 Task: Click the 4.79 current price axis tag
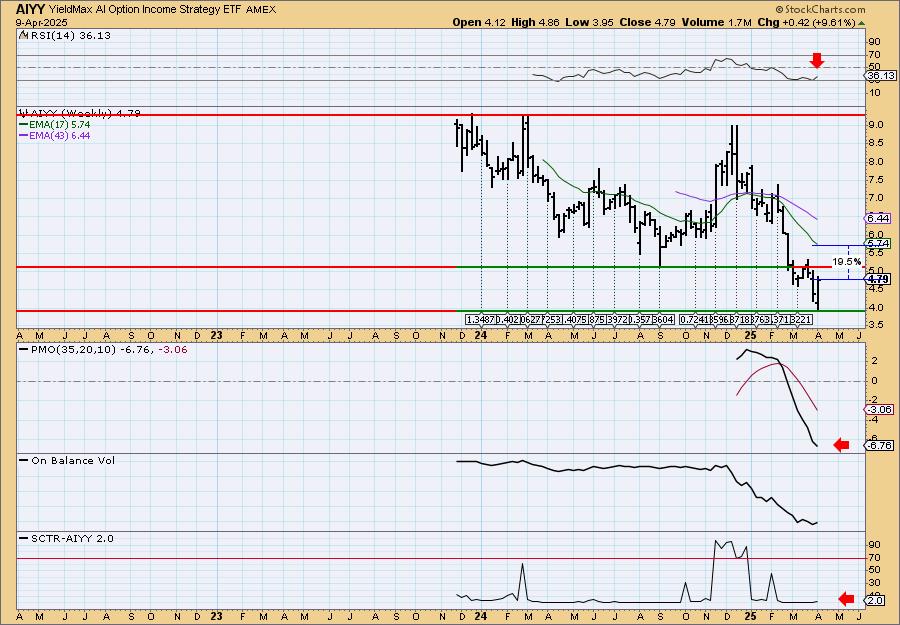878,279
